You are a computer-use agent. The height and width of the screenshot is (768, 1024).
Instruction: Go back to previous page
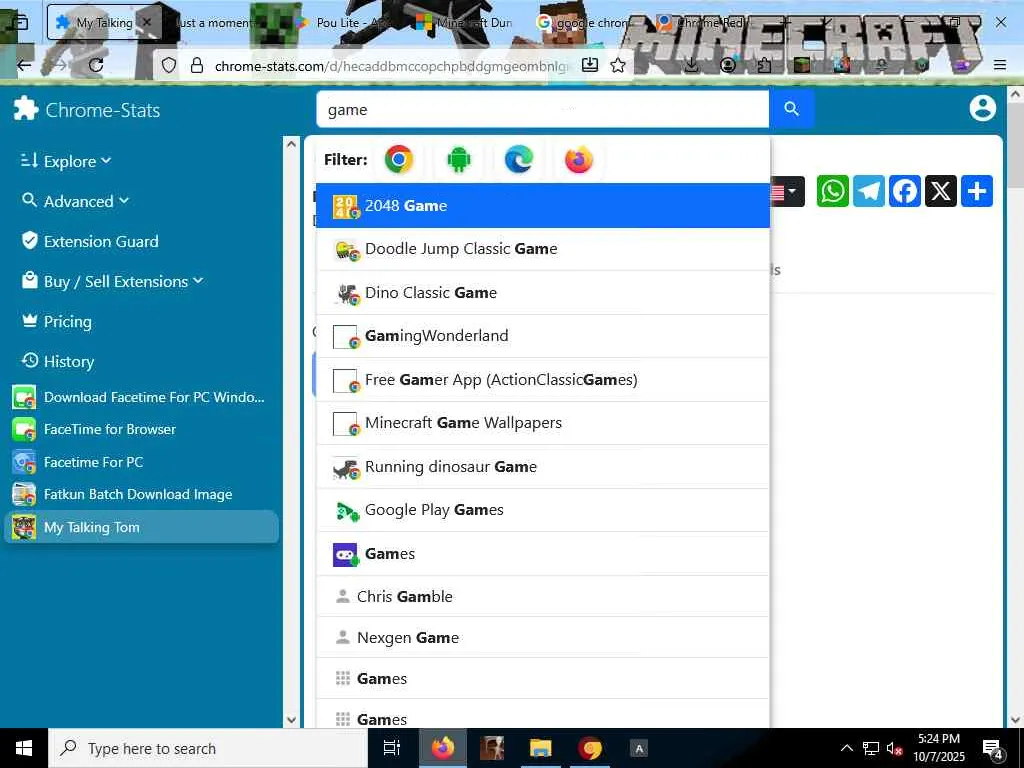click(x=24, y=65)
